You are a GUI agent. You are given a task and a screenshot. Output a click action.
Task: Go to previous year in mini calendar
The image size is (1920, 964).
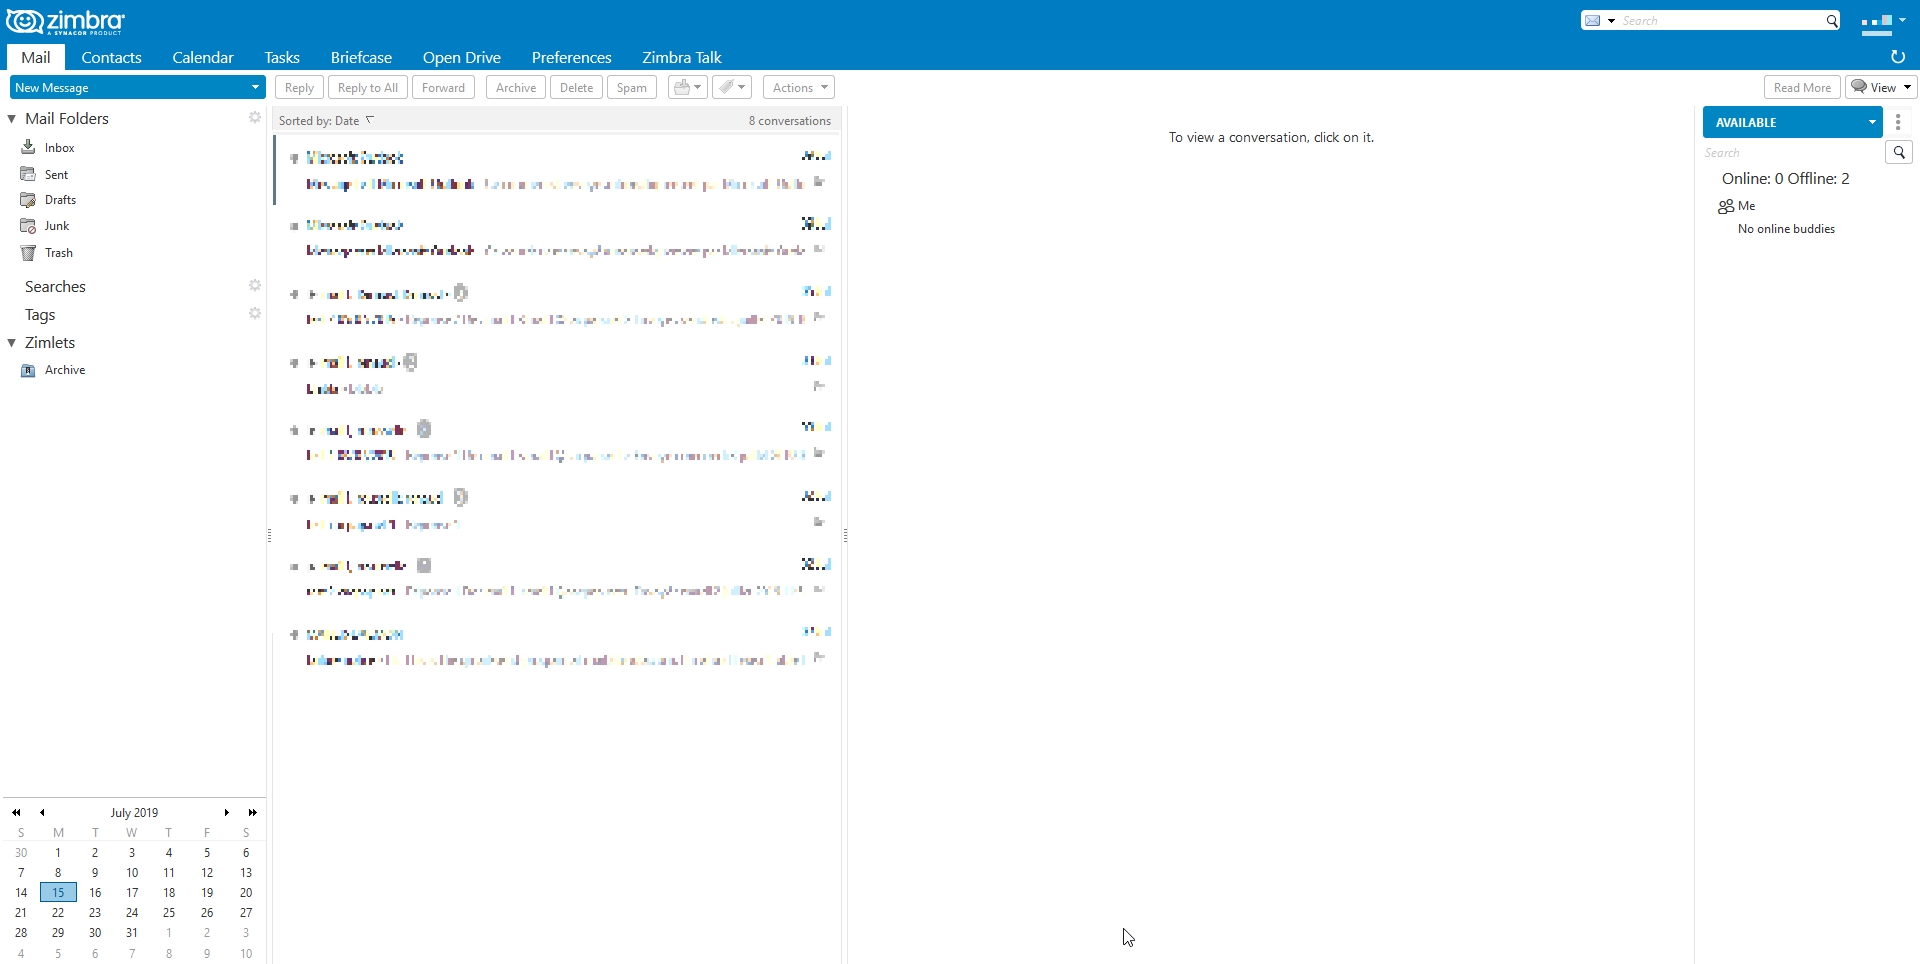click(16, 813)
